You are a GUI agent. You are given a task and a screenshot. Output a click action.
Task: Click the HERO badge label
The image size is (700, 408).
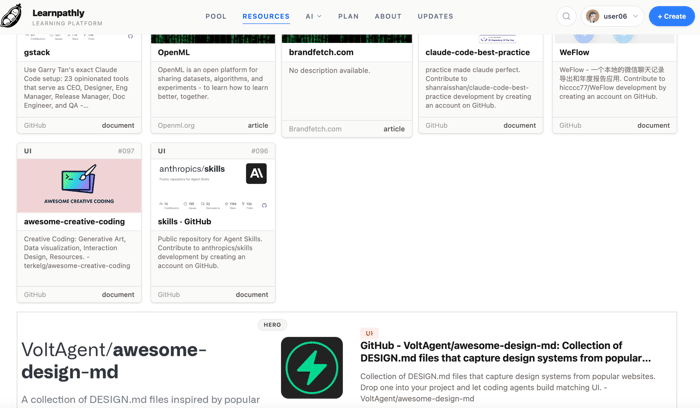[x=272, y=325]
